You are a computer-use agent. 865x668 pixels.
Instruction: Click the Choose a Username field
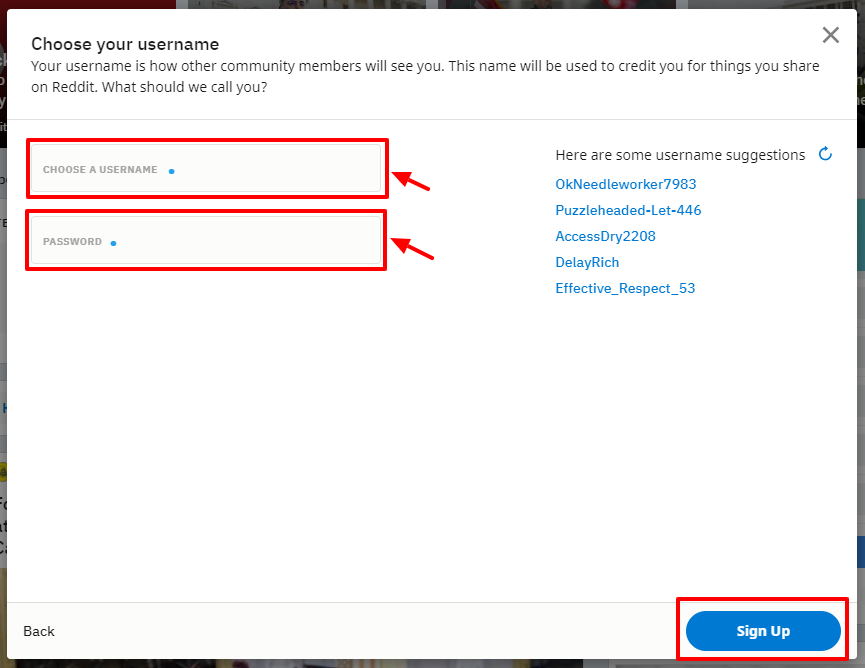pos(206,168)
